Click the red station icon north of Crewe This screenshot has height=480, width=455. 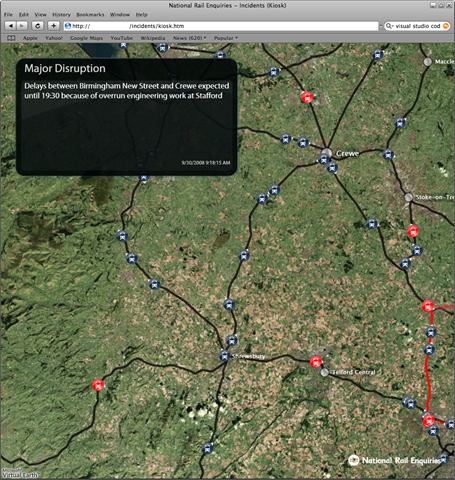point(307,97)
